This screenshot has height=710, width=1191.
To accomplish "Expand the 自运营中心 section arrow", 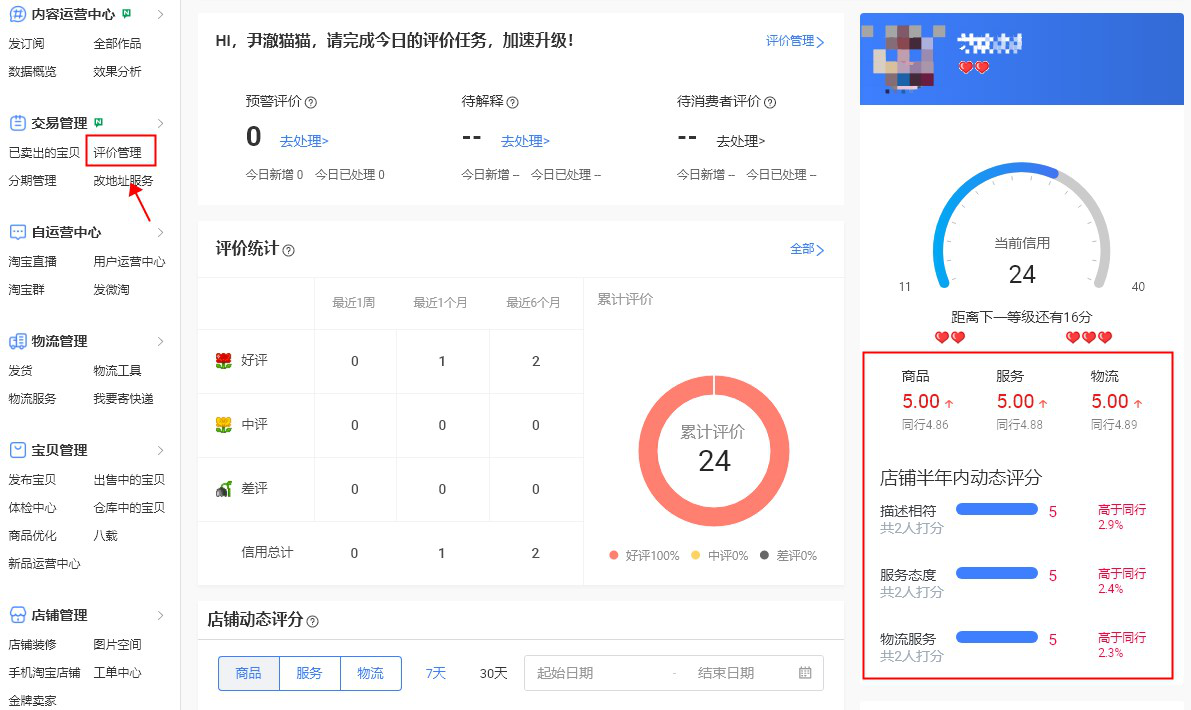I will pos(160,232).
